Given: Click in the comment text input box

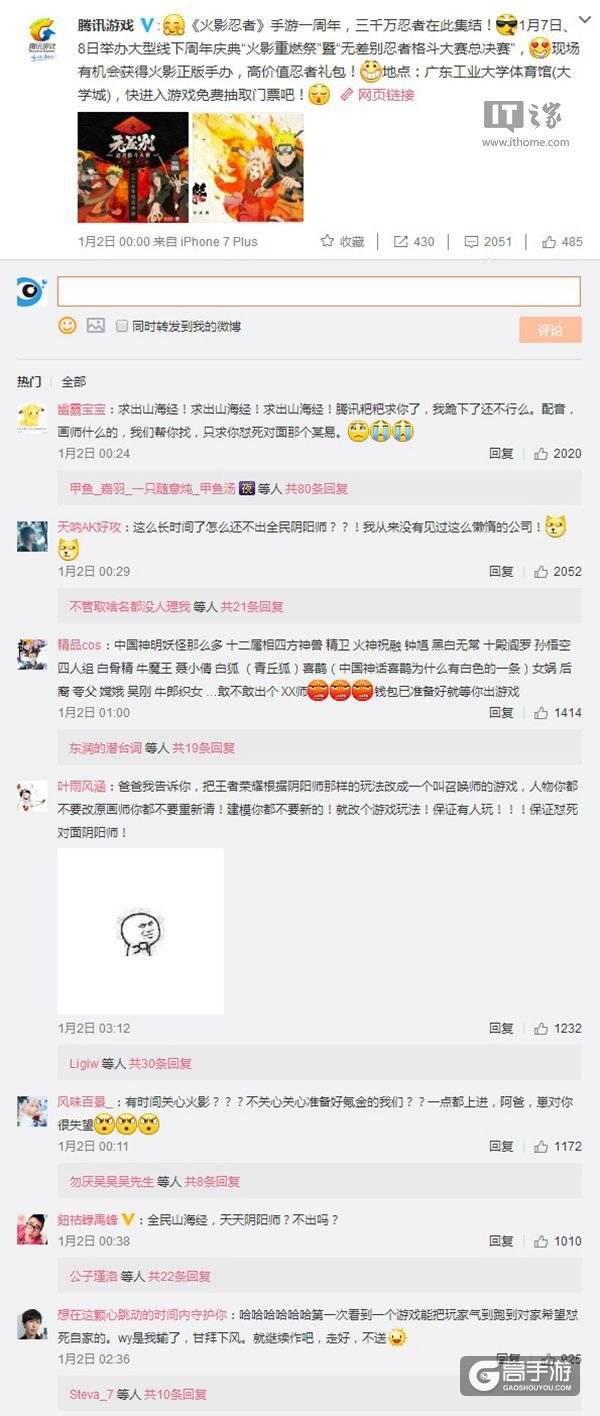Looking at the screenshot, I should [x=319, y=291].
